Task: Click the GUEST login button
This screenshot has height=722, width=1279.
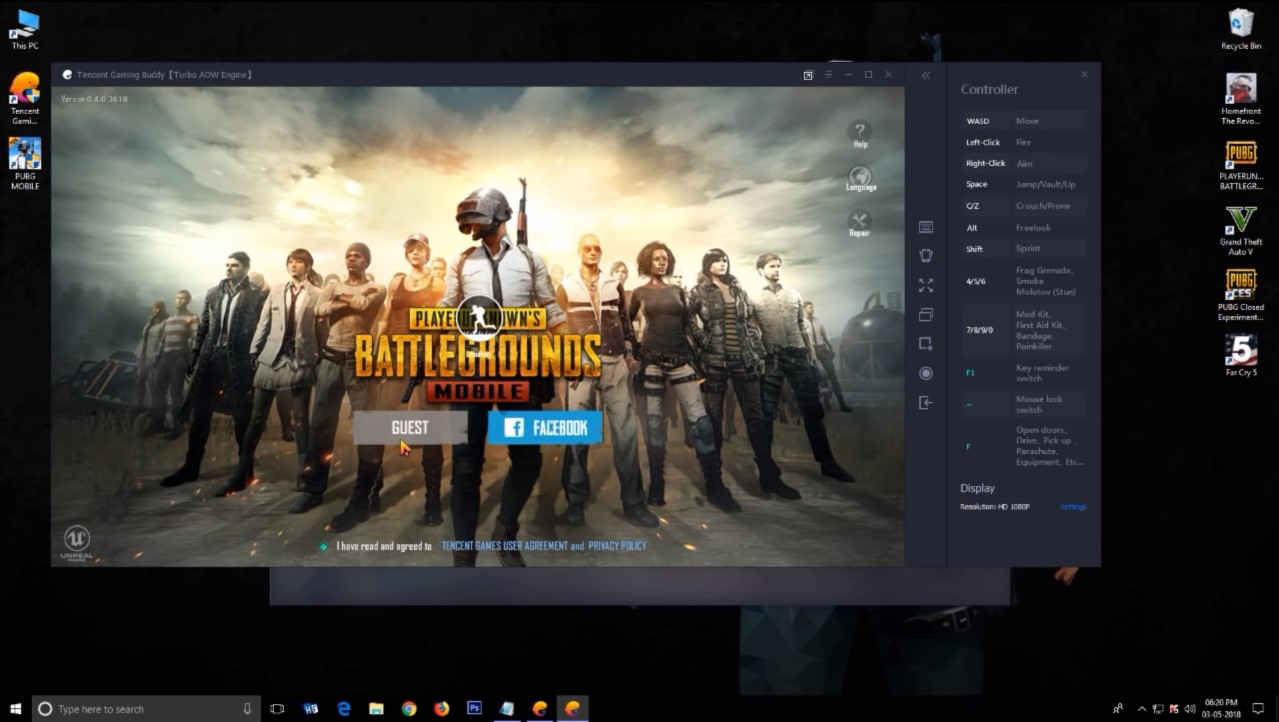Action: click(410, 428)
